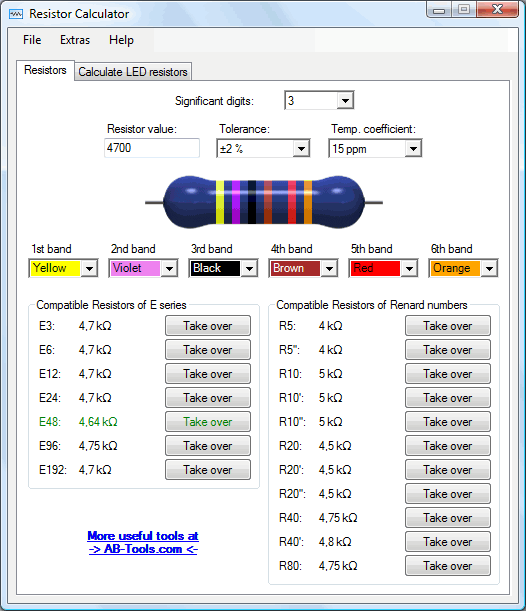Open the 2nd band Violet dropdown
This screenshot has height=611, width=526.
tap(169, 268)
